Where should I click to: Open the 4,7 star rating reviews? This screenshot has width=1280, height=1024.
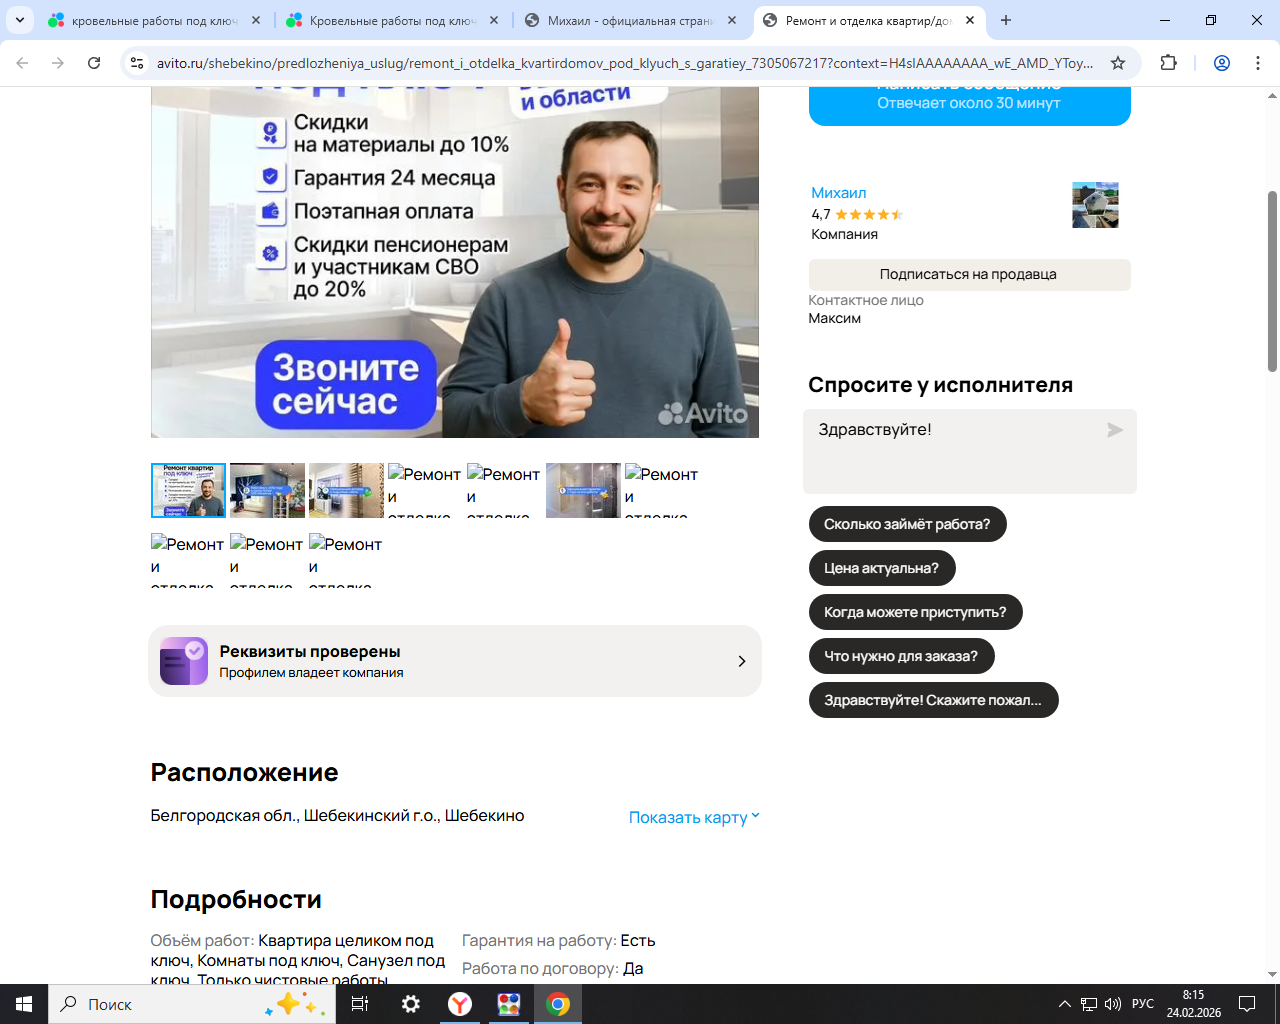857,214
